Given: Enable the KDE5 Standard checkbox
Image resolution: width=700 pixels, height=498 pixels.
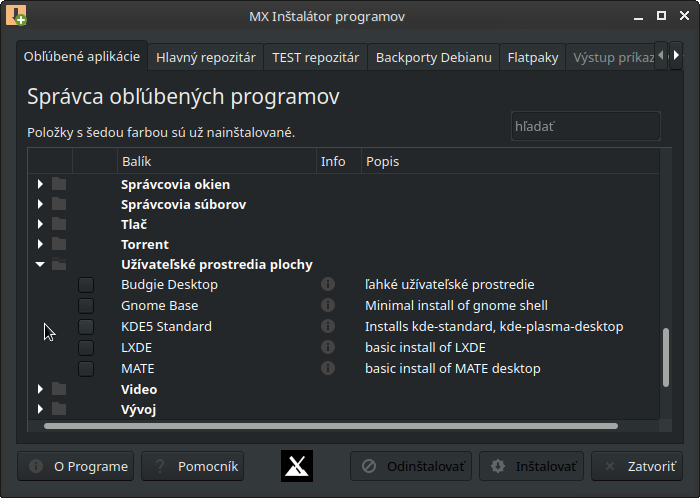Looking at the screenshot, I should pos(86,327).
